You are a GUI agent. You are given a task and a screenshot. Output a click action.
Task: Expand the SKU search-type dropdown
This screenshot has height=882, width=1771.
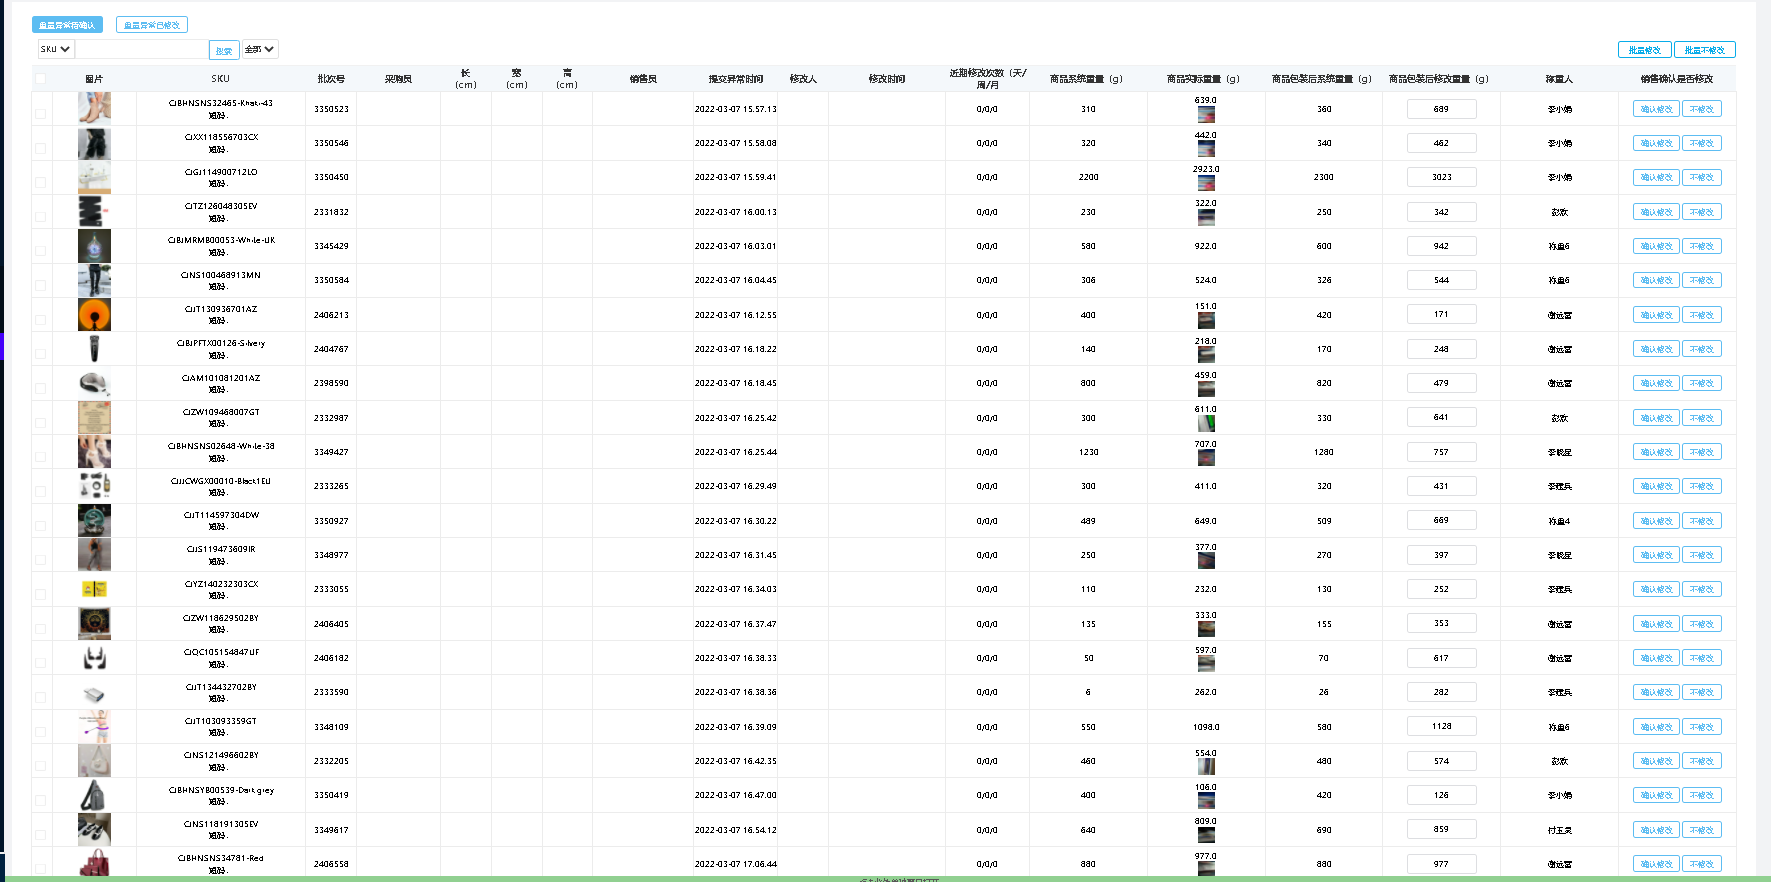click(55, 49)
